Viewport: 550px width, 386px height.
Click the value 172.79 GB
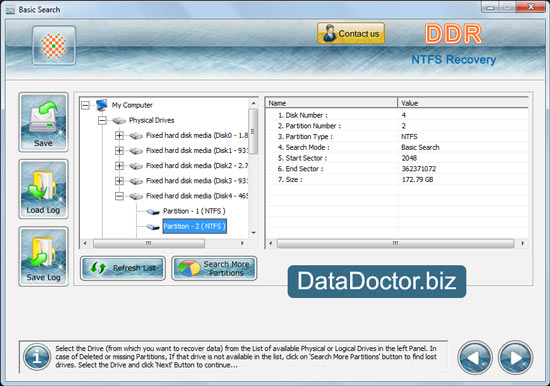coord(417,179)
